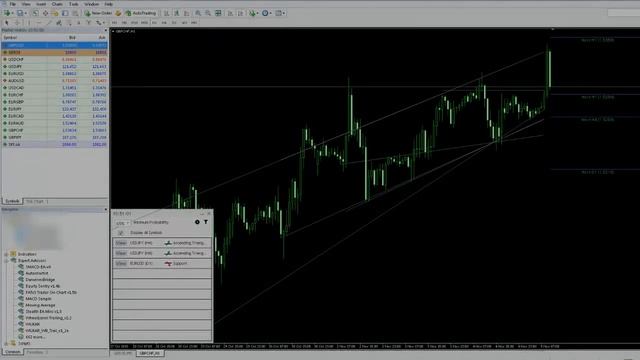Expand the Scripts tree node
640x360 pixels.
tap(6, 343)
